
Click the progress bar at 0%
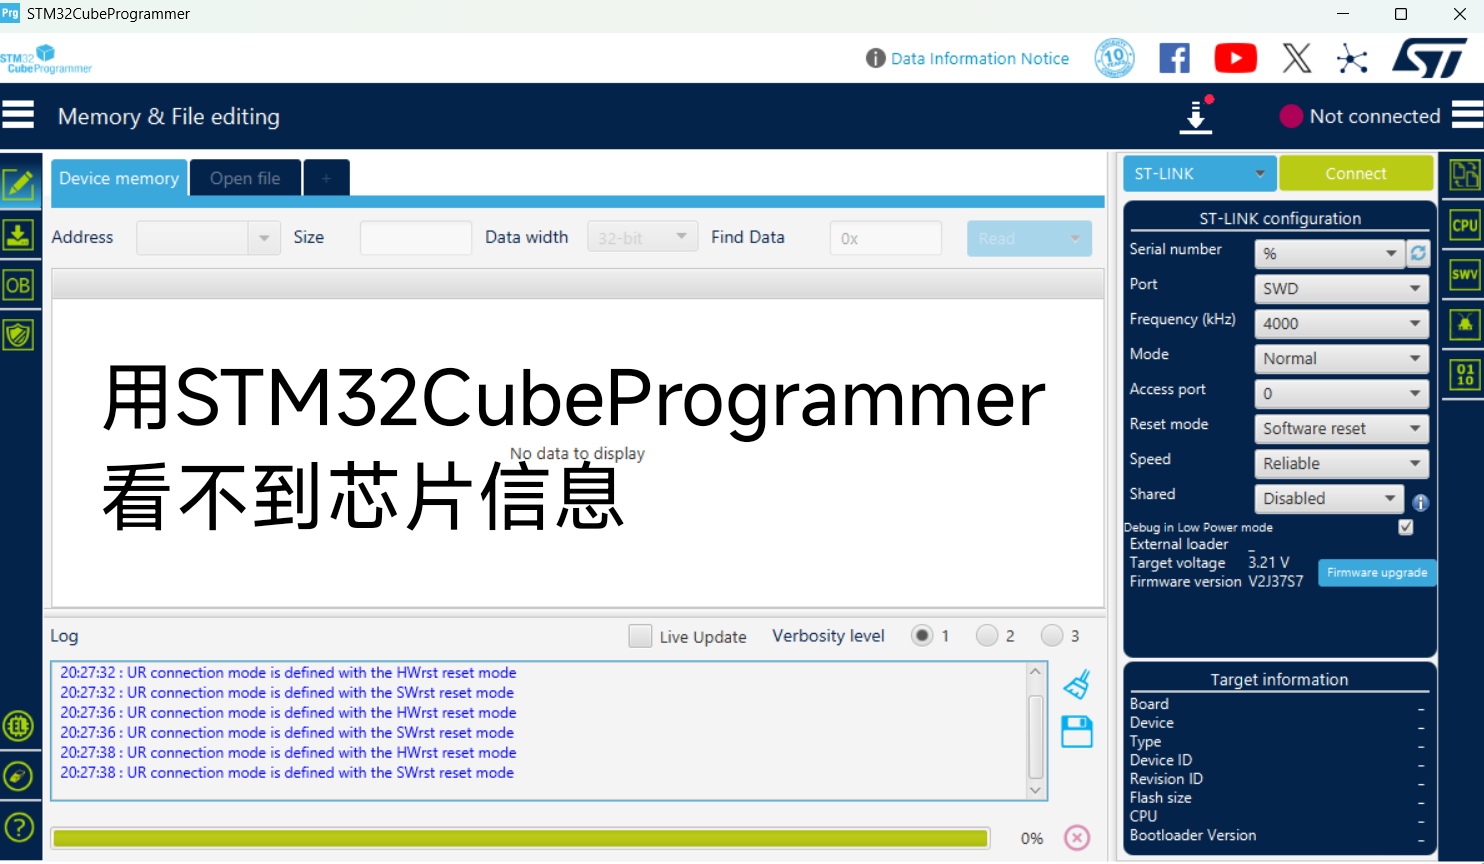pos(521,838)
